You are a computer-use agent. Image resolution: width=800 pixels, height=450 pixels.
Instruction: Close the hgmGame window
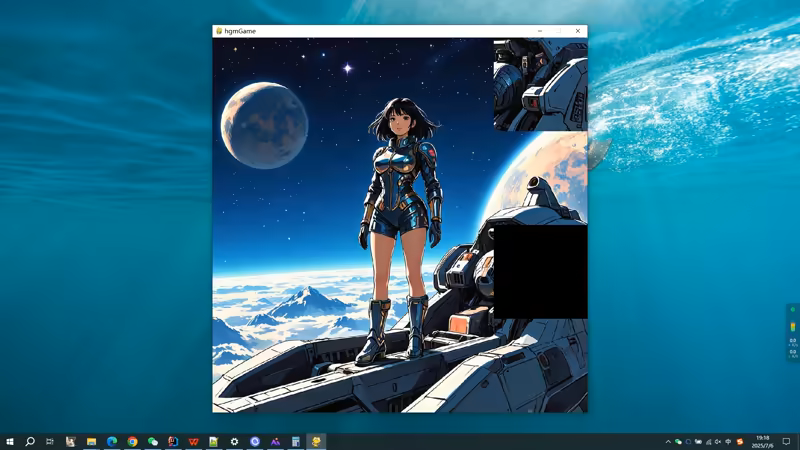(x=577, y=31)
